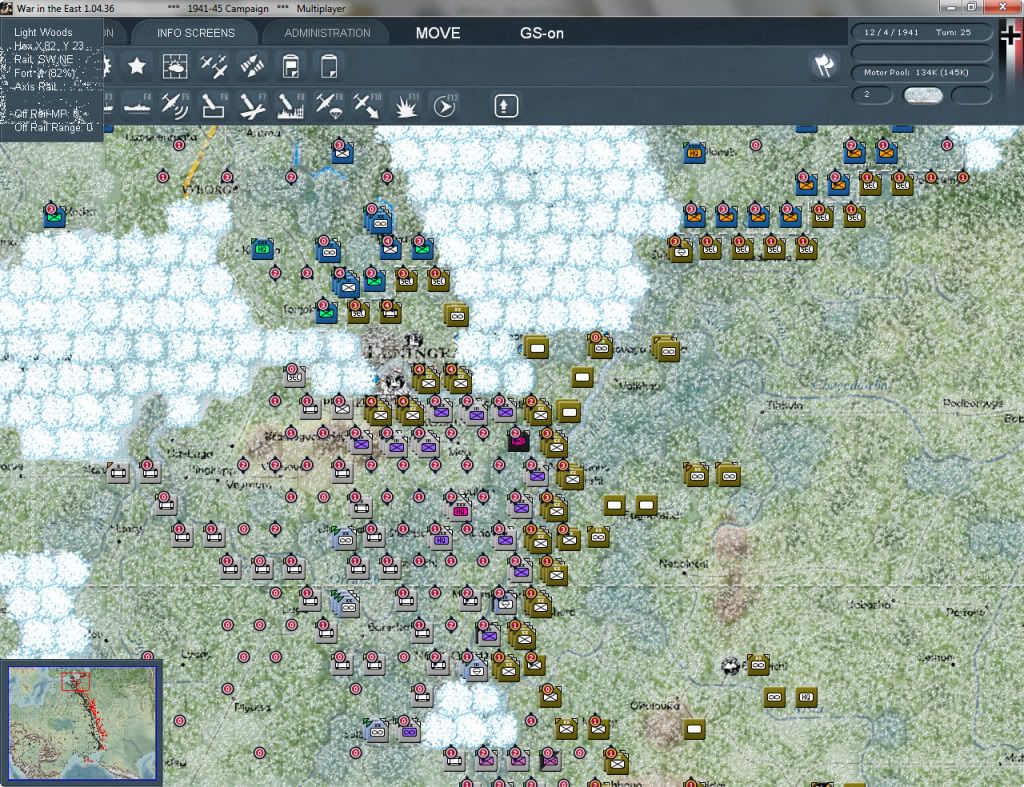Viewport: 1024px width, 787px height.
Task: Click the Turn: 25 display
Action: (x=953, y=32)
